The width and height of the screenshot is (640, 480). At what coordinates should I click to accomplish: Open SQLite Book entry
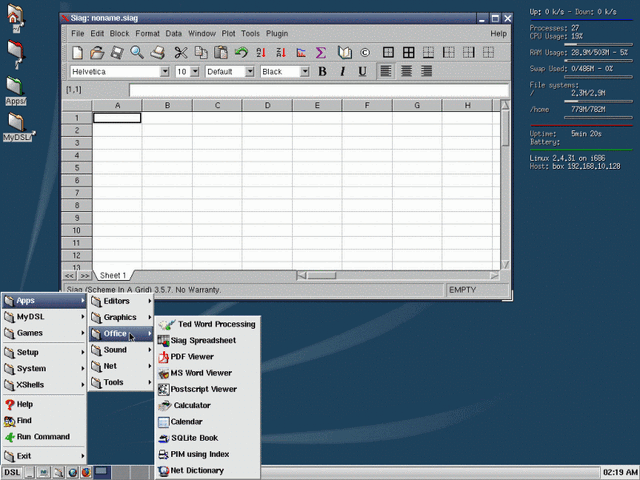207,438
